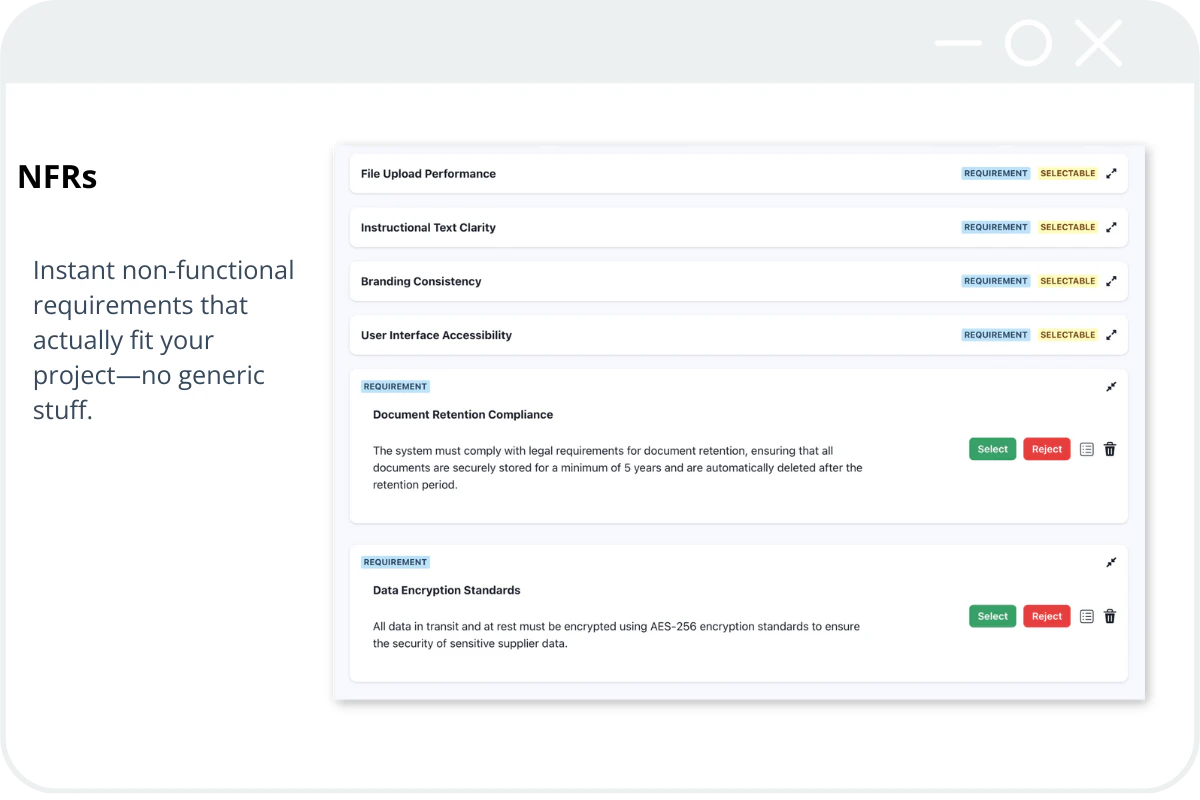The image size is (1200, 800).
Task: Expand the File Upload Performance card
Action: [1111, 173]
